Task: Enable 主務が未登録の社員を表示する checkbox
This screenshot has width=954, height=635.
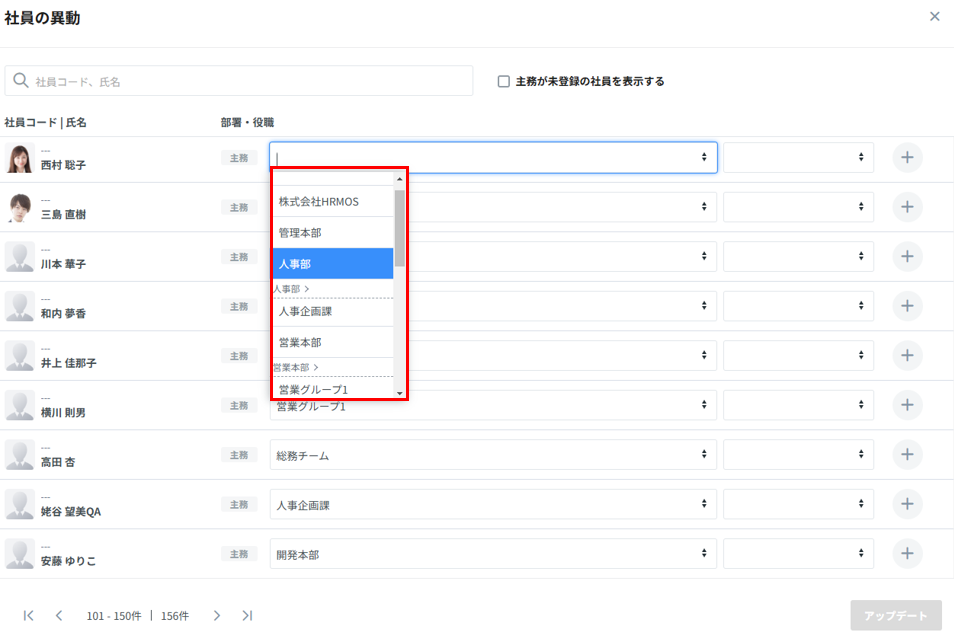Action: (x=504, y=82)
